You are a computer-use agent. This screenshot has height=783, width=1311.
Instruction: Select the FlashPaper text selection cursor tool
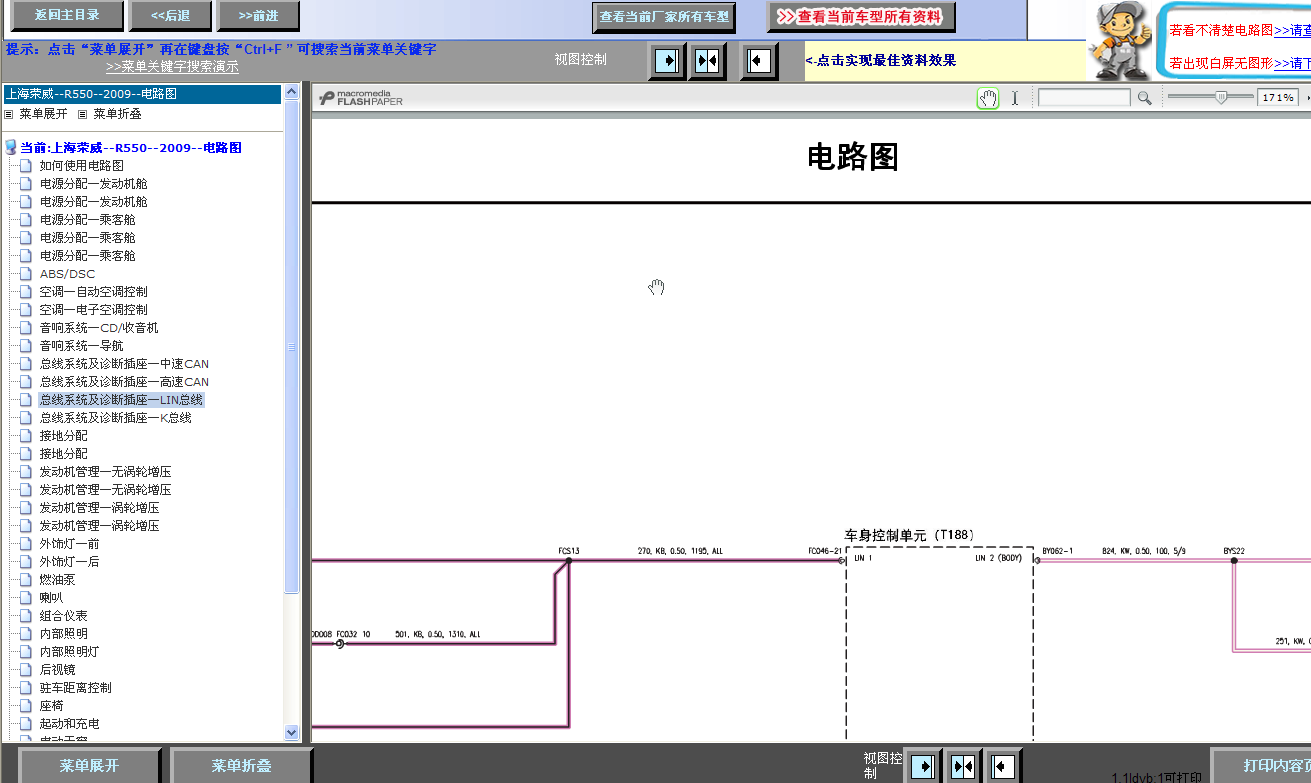point(1015,98)
